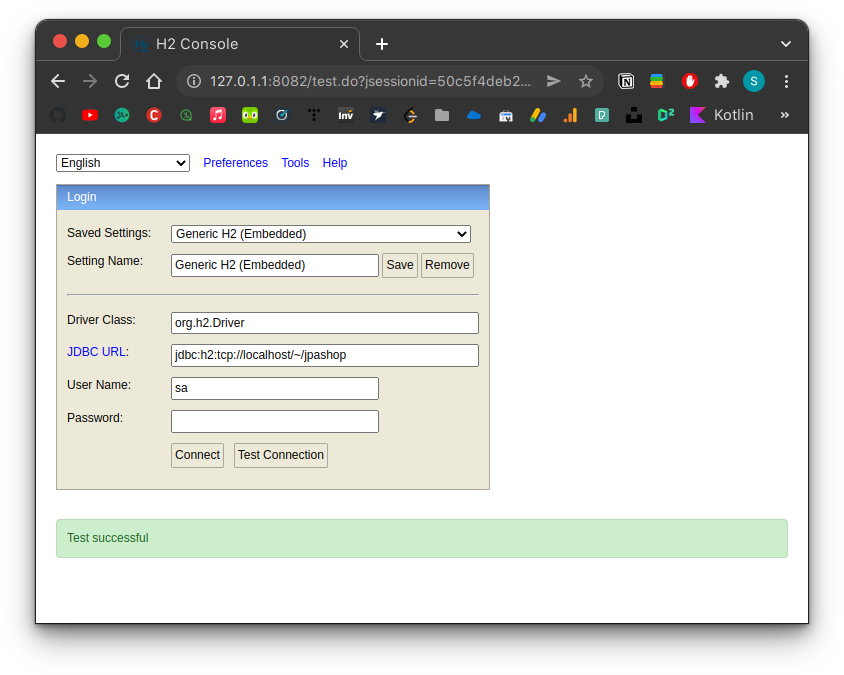Open the language dropdown showing English
Image resolution: width=844 pixels, height=675 pixels.
pos(123,163)
